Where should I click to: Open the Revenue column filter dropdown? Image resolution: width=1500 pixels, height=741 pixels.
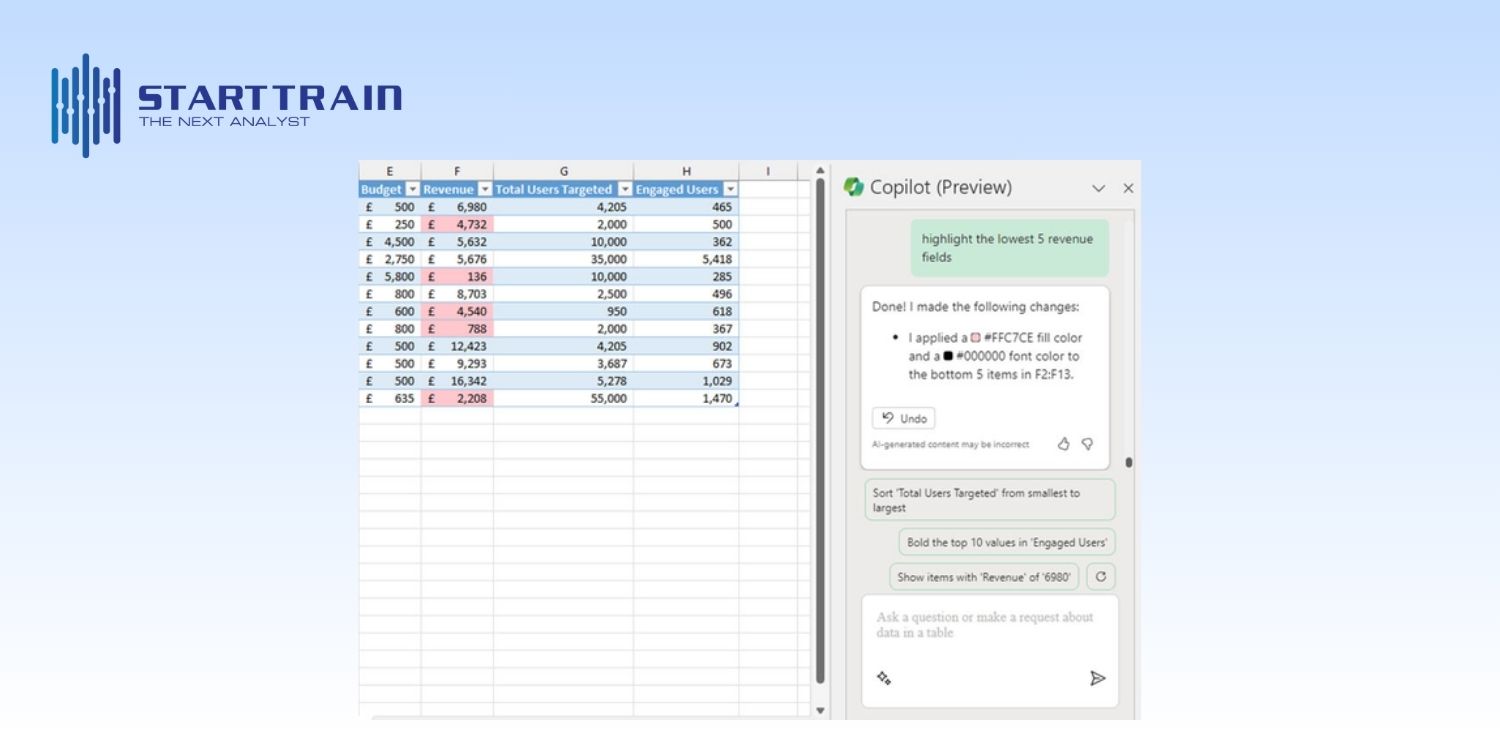point(484,190)
